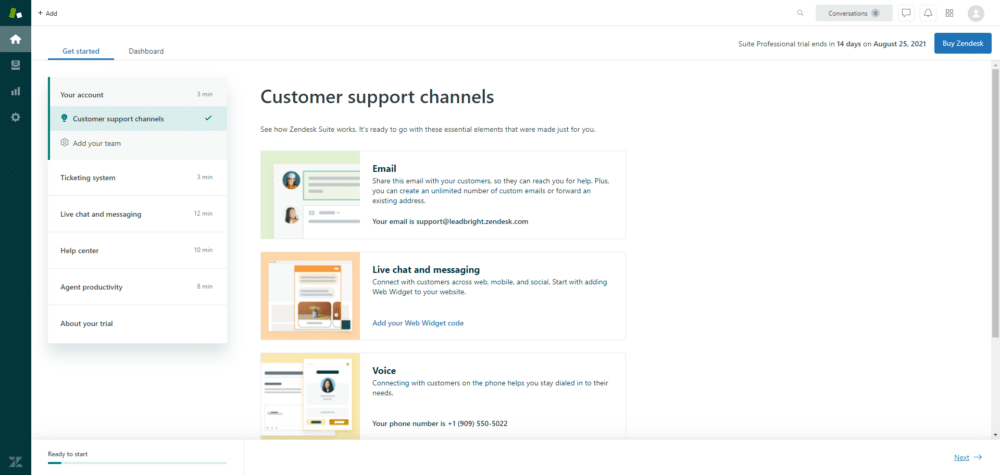Screen dimensions: 1000x475
Task: Click the Live chat and messaging illustration
Action: (311, 295)
